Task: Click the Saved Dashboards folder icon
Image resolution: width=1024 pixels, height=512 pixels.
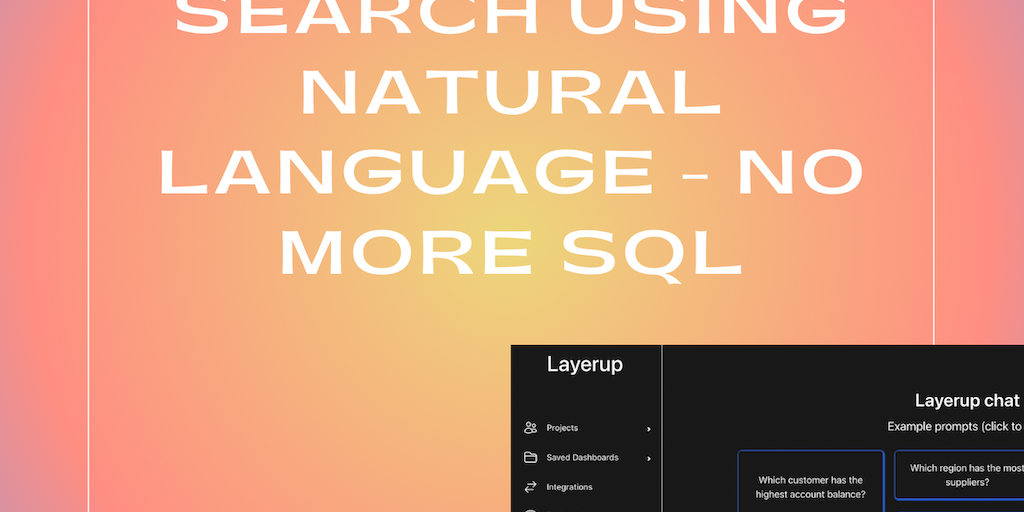Action: [x=530, y=458]
